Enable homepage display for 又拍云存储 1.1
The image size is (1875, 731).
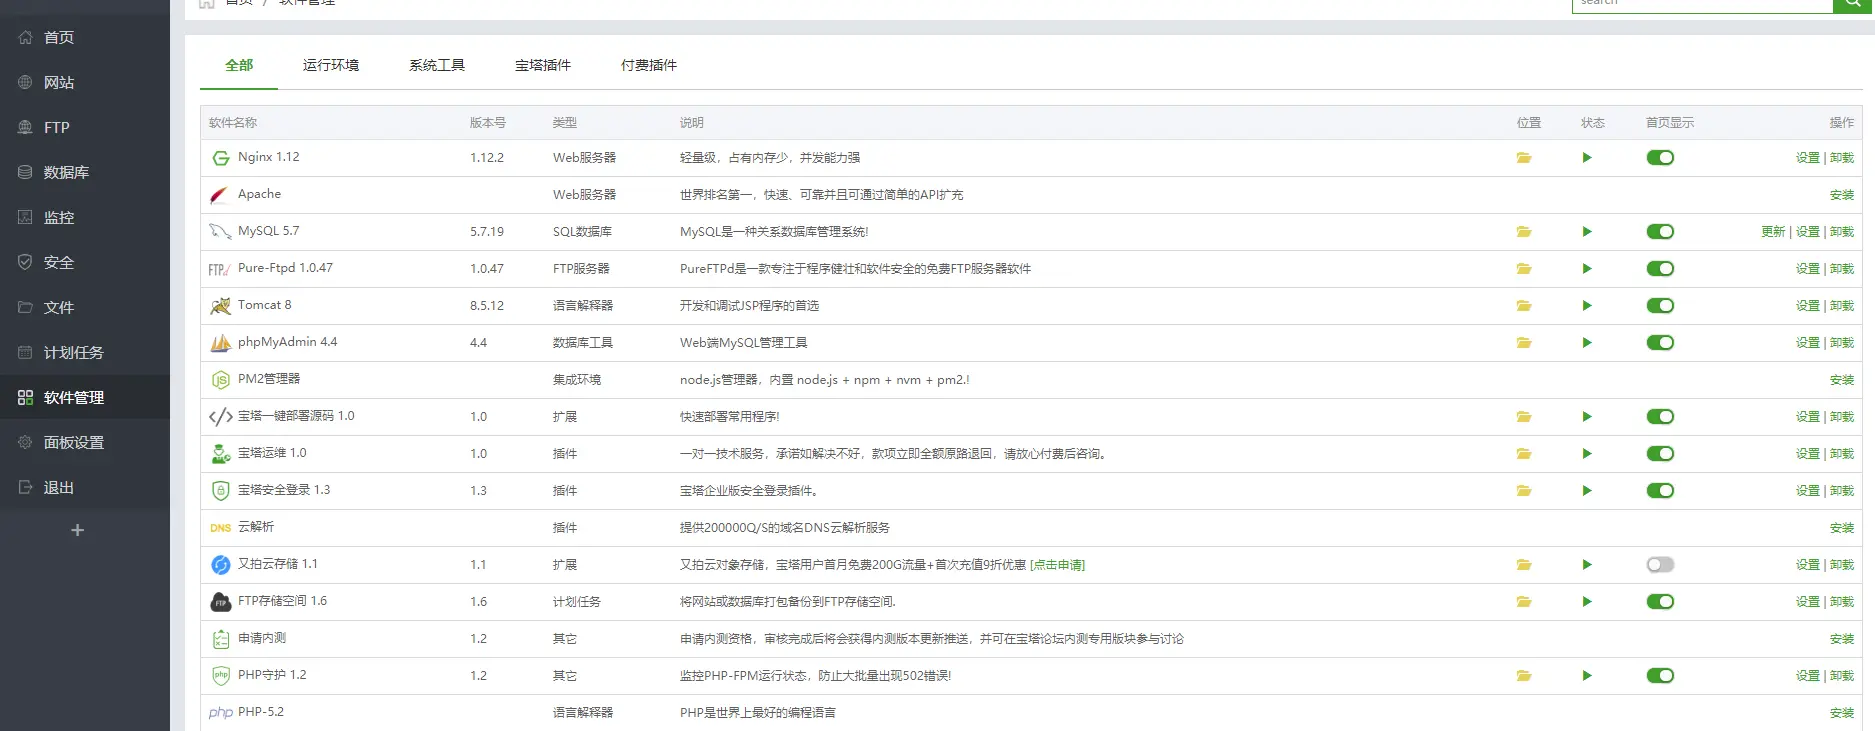[1660, 565]
